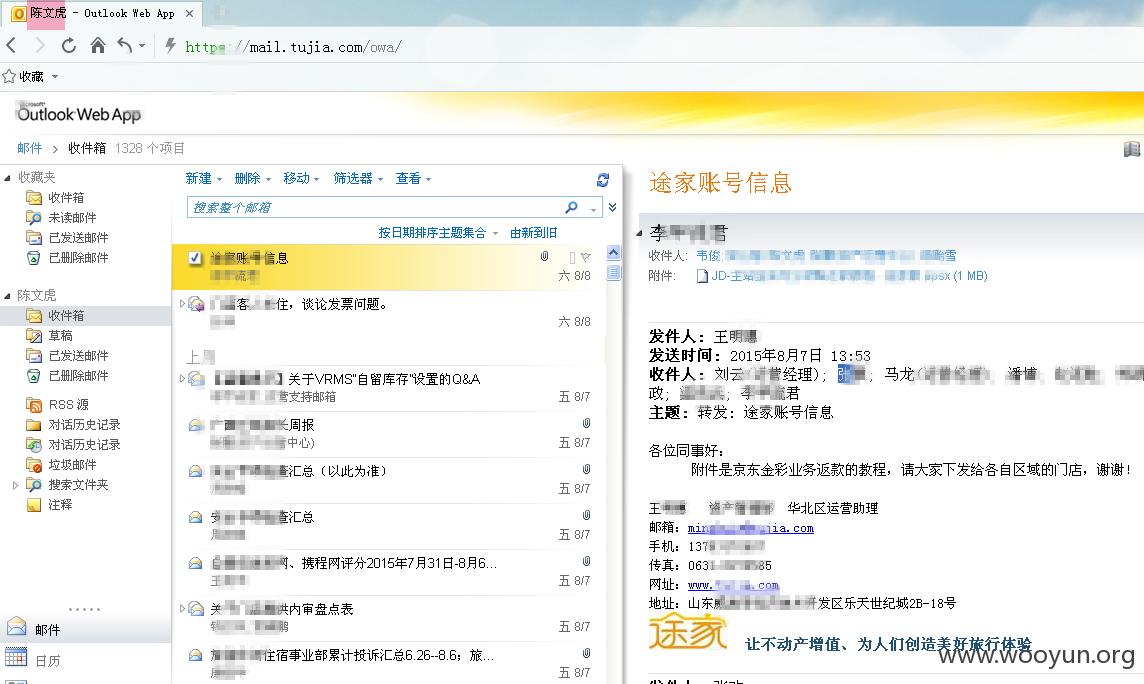Open the address book icon at top right
This screenshot has width=1144, height=684.
[x=1131, y=149]
